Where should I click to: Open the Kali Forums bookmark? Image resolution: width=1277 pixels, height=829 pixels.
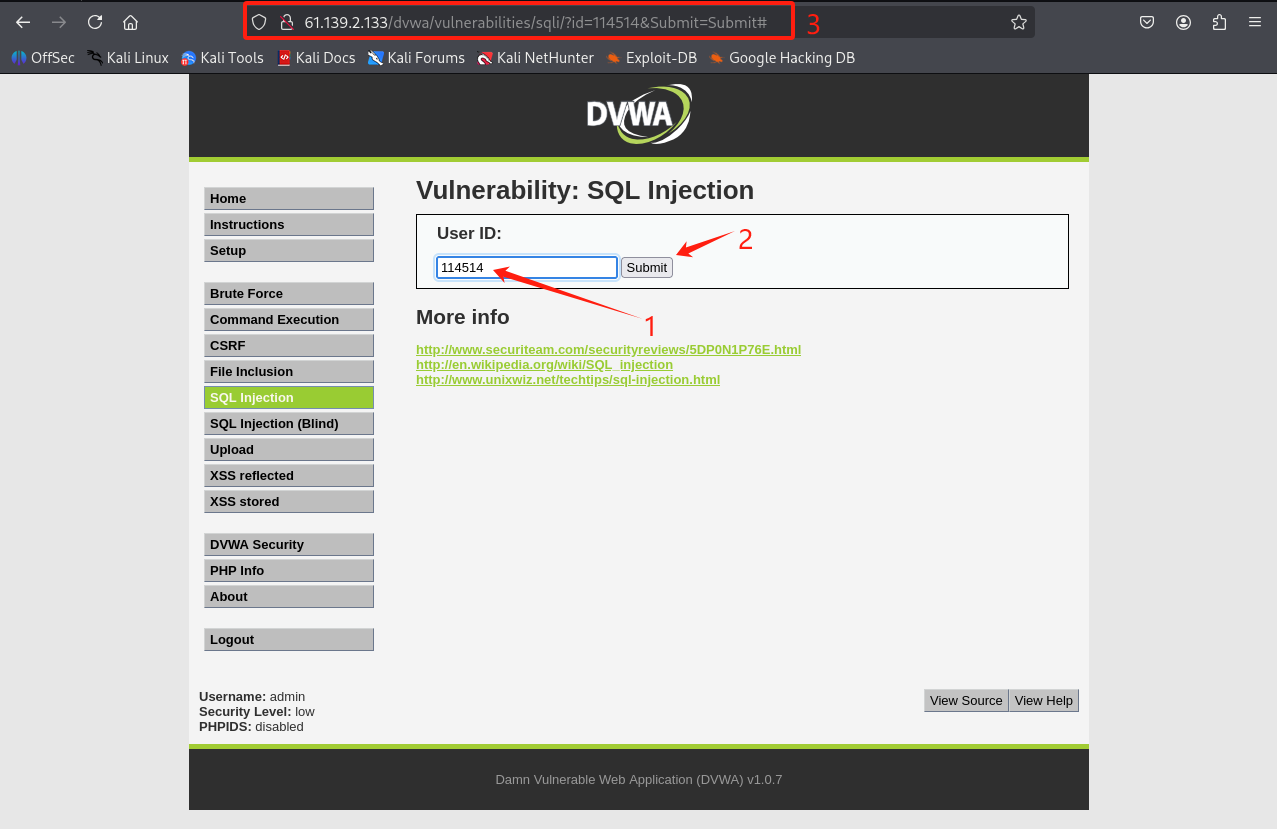[416, 58]
